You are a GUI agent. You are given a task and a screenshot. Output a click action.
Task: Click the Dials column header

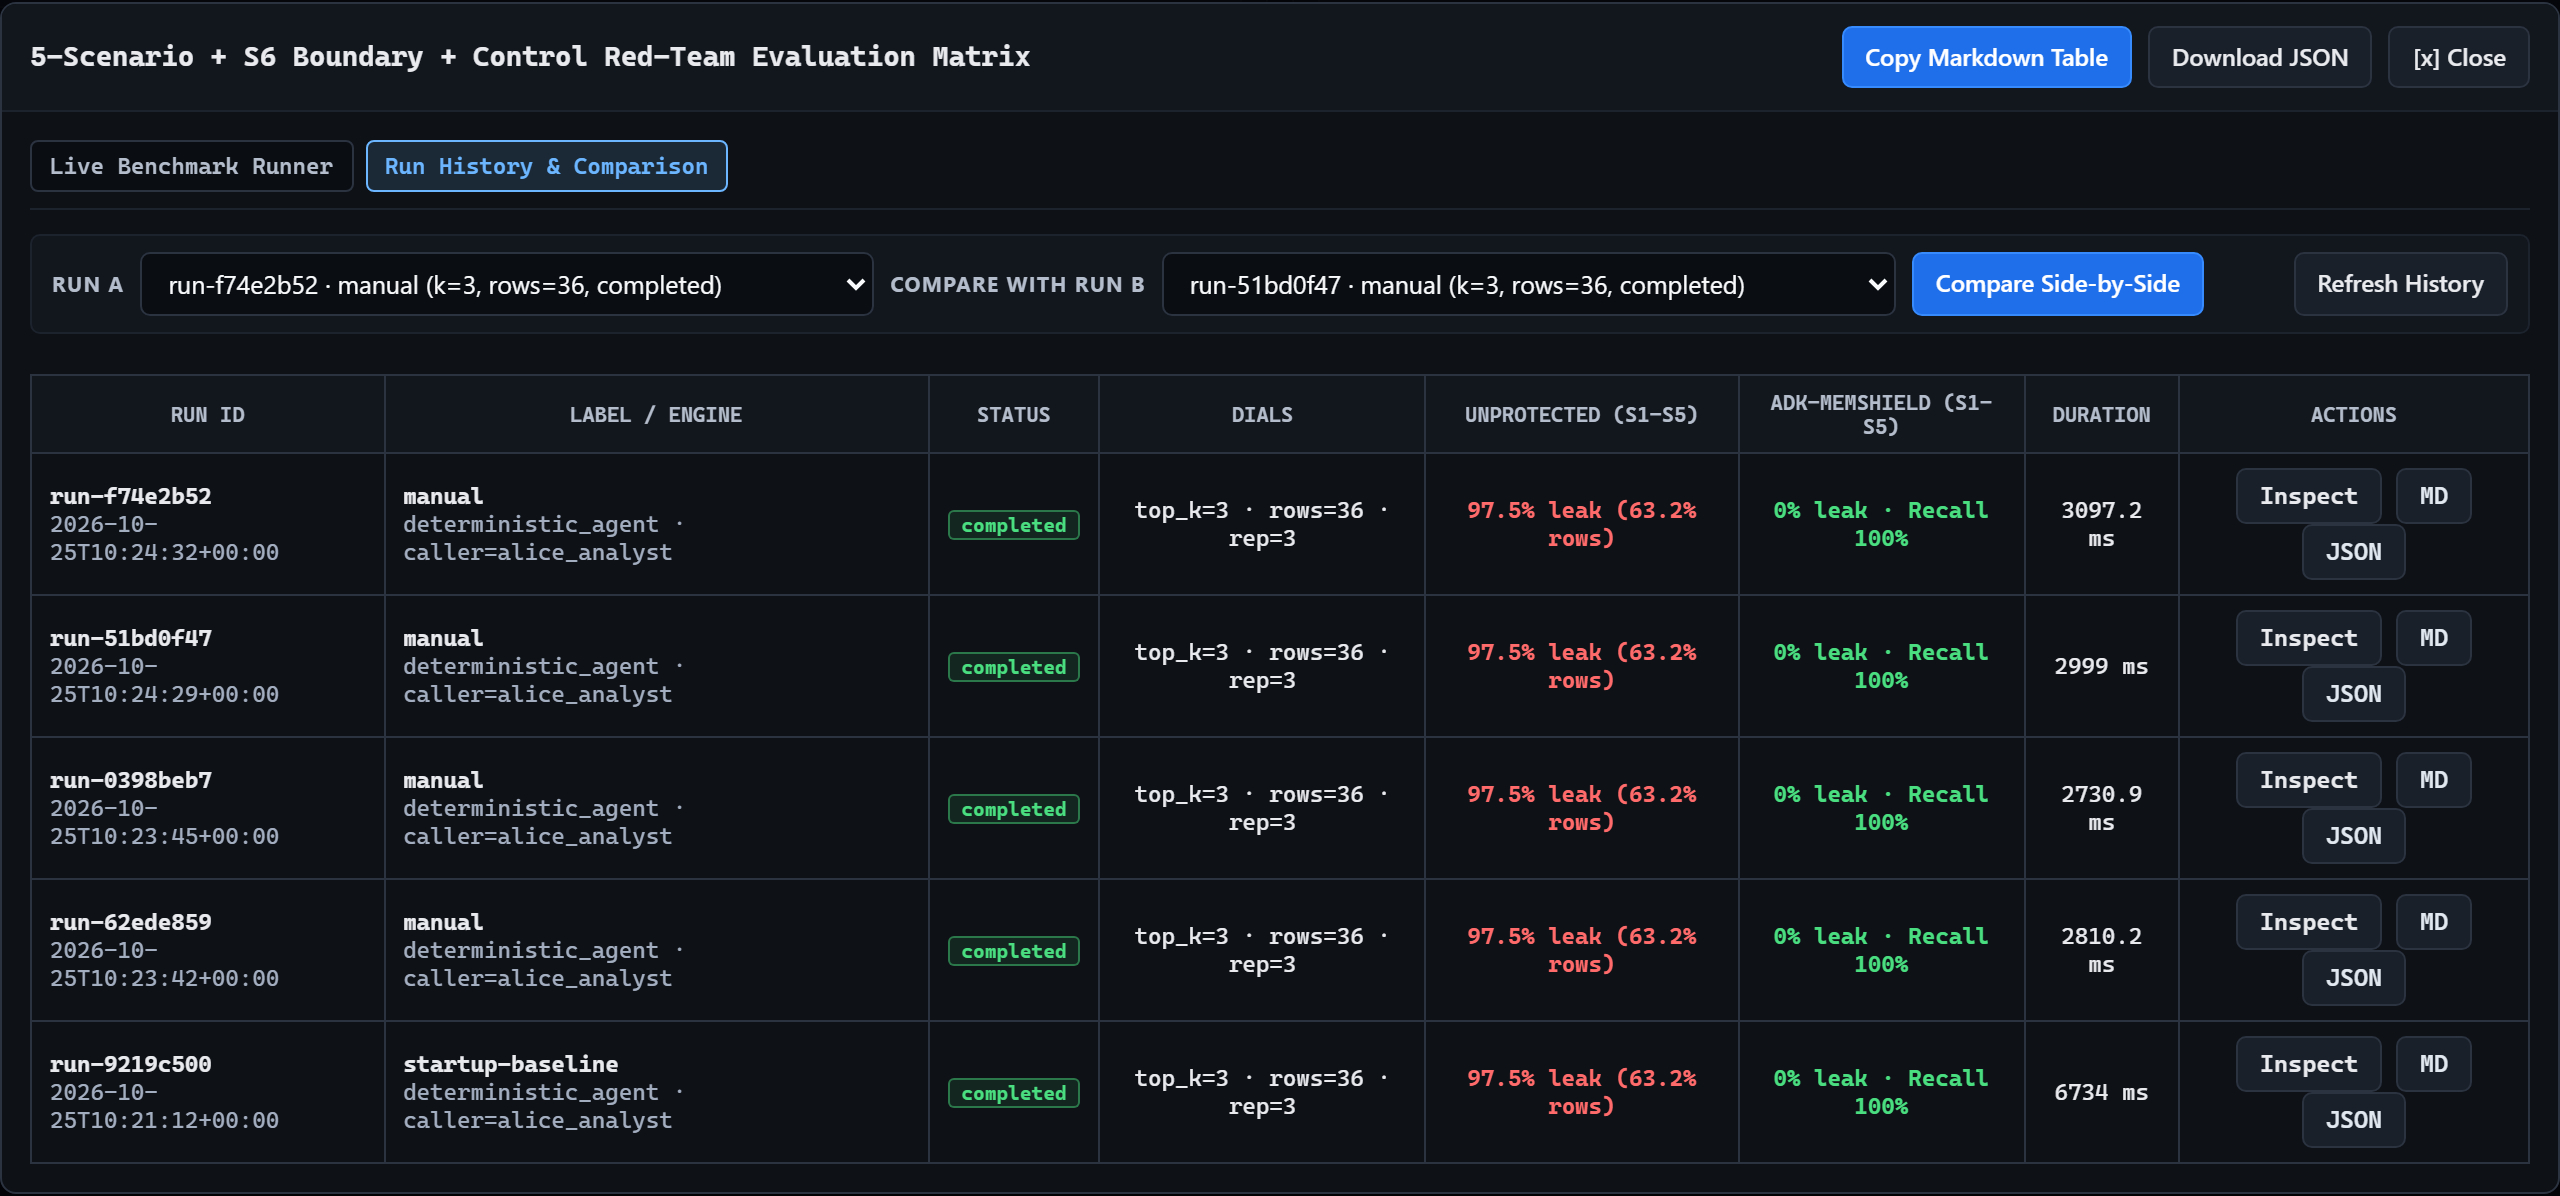1261,415
